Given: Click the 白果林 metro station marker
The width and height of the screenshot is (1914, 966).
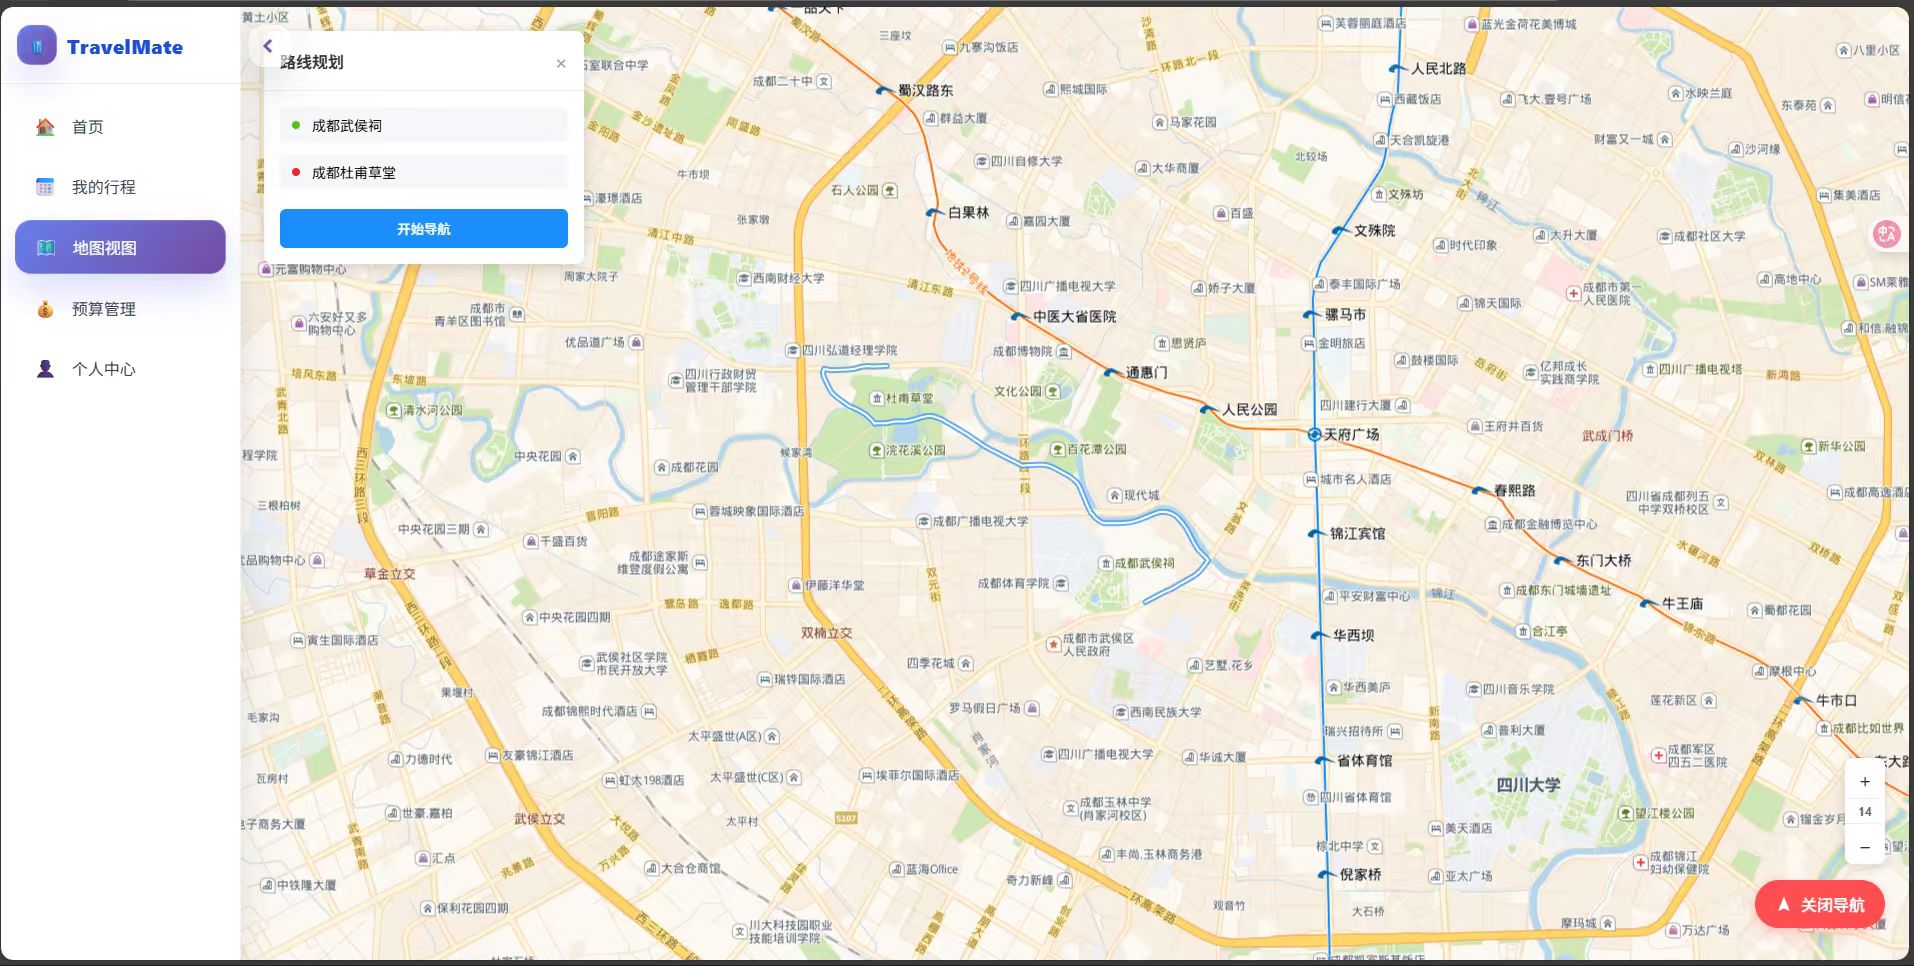Looking at the screenshot, I should click(933, 212).
